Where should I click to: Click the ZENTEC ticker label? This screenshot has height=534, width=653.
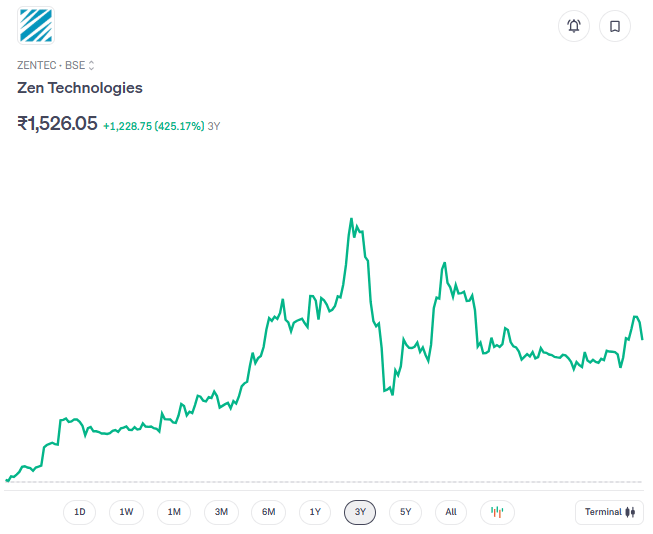pyautogui.click(x=37, y=65)
